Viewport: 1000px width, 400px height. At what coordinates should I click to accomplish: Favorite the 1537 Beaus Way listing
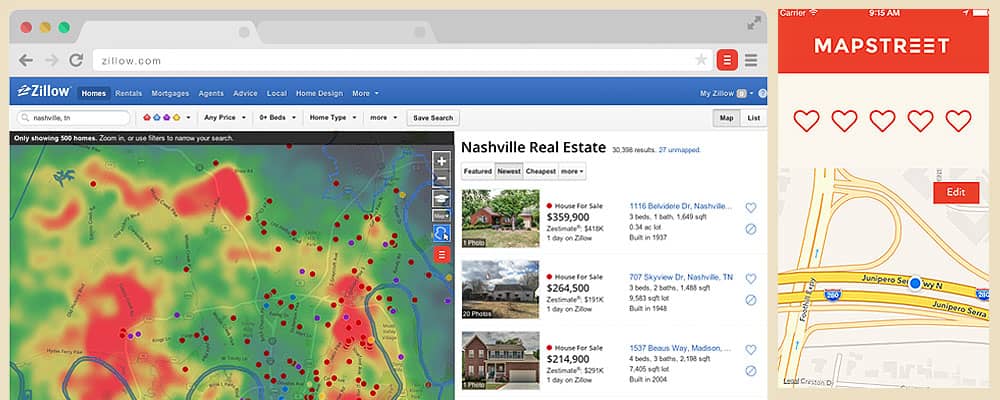(751, 350)
